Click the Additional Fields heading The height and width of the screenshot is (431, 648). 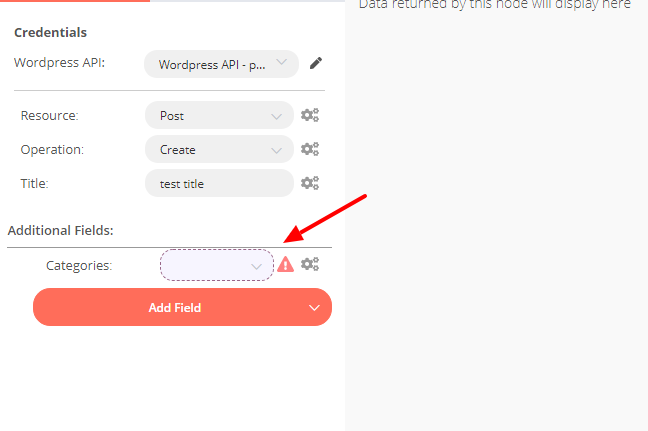(x=60, y=230)
